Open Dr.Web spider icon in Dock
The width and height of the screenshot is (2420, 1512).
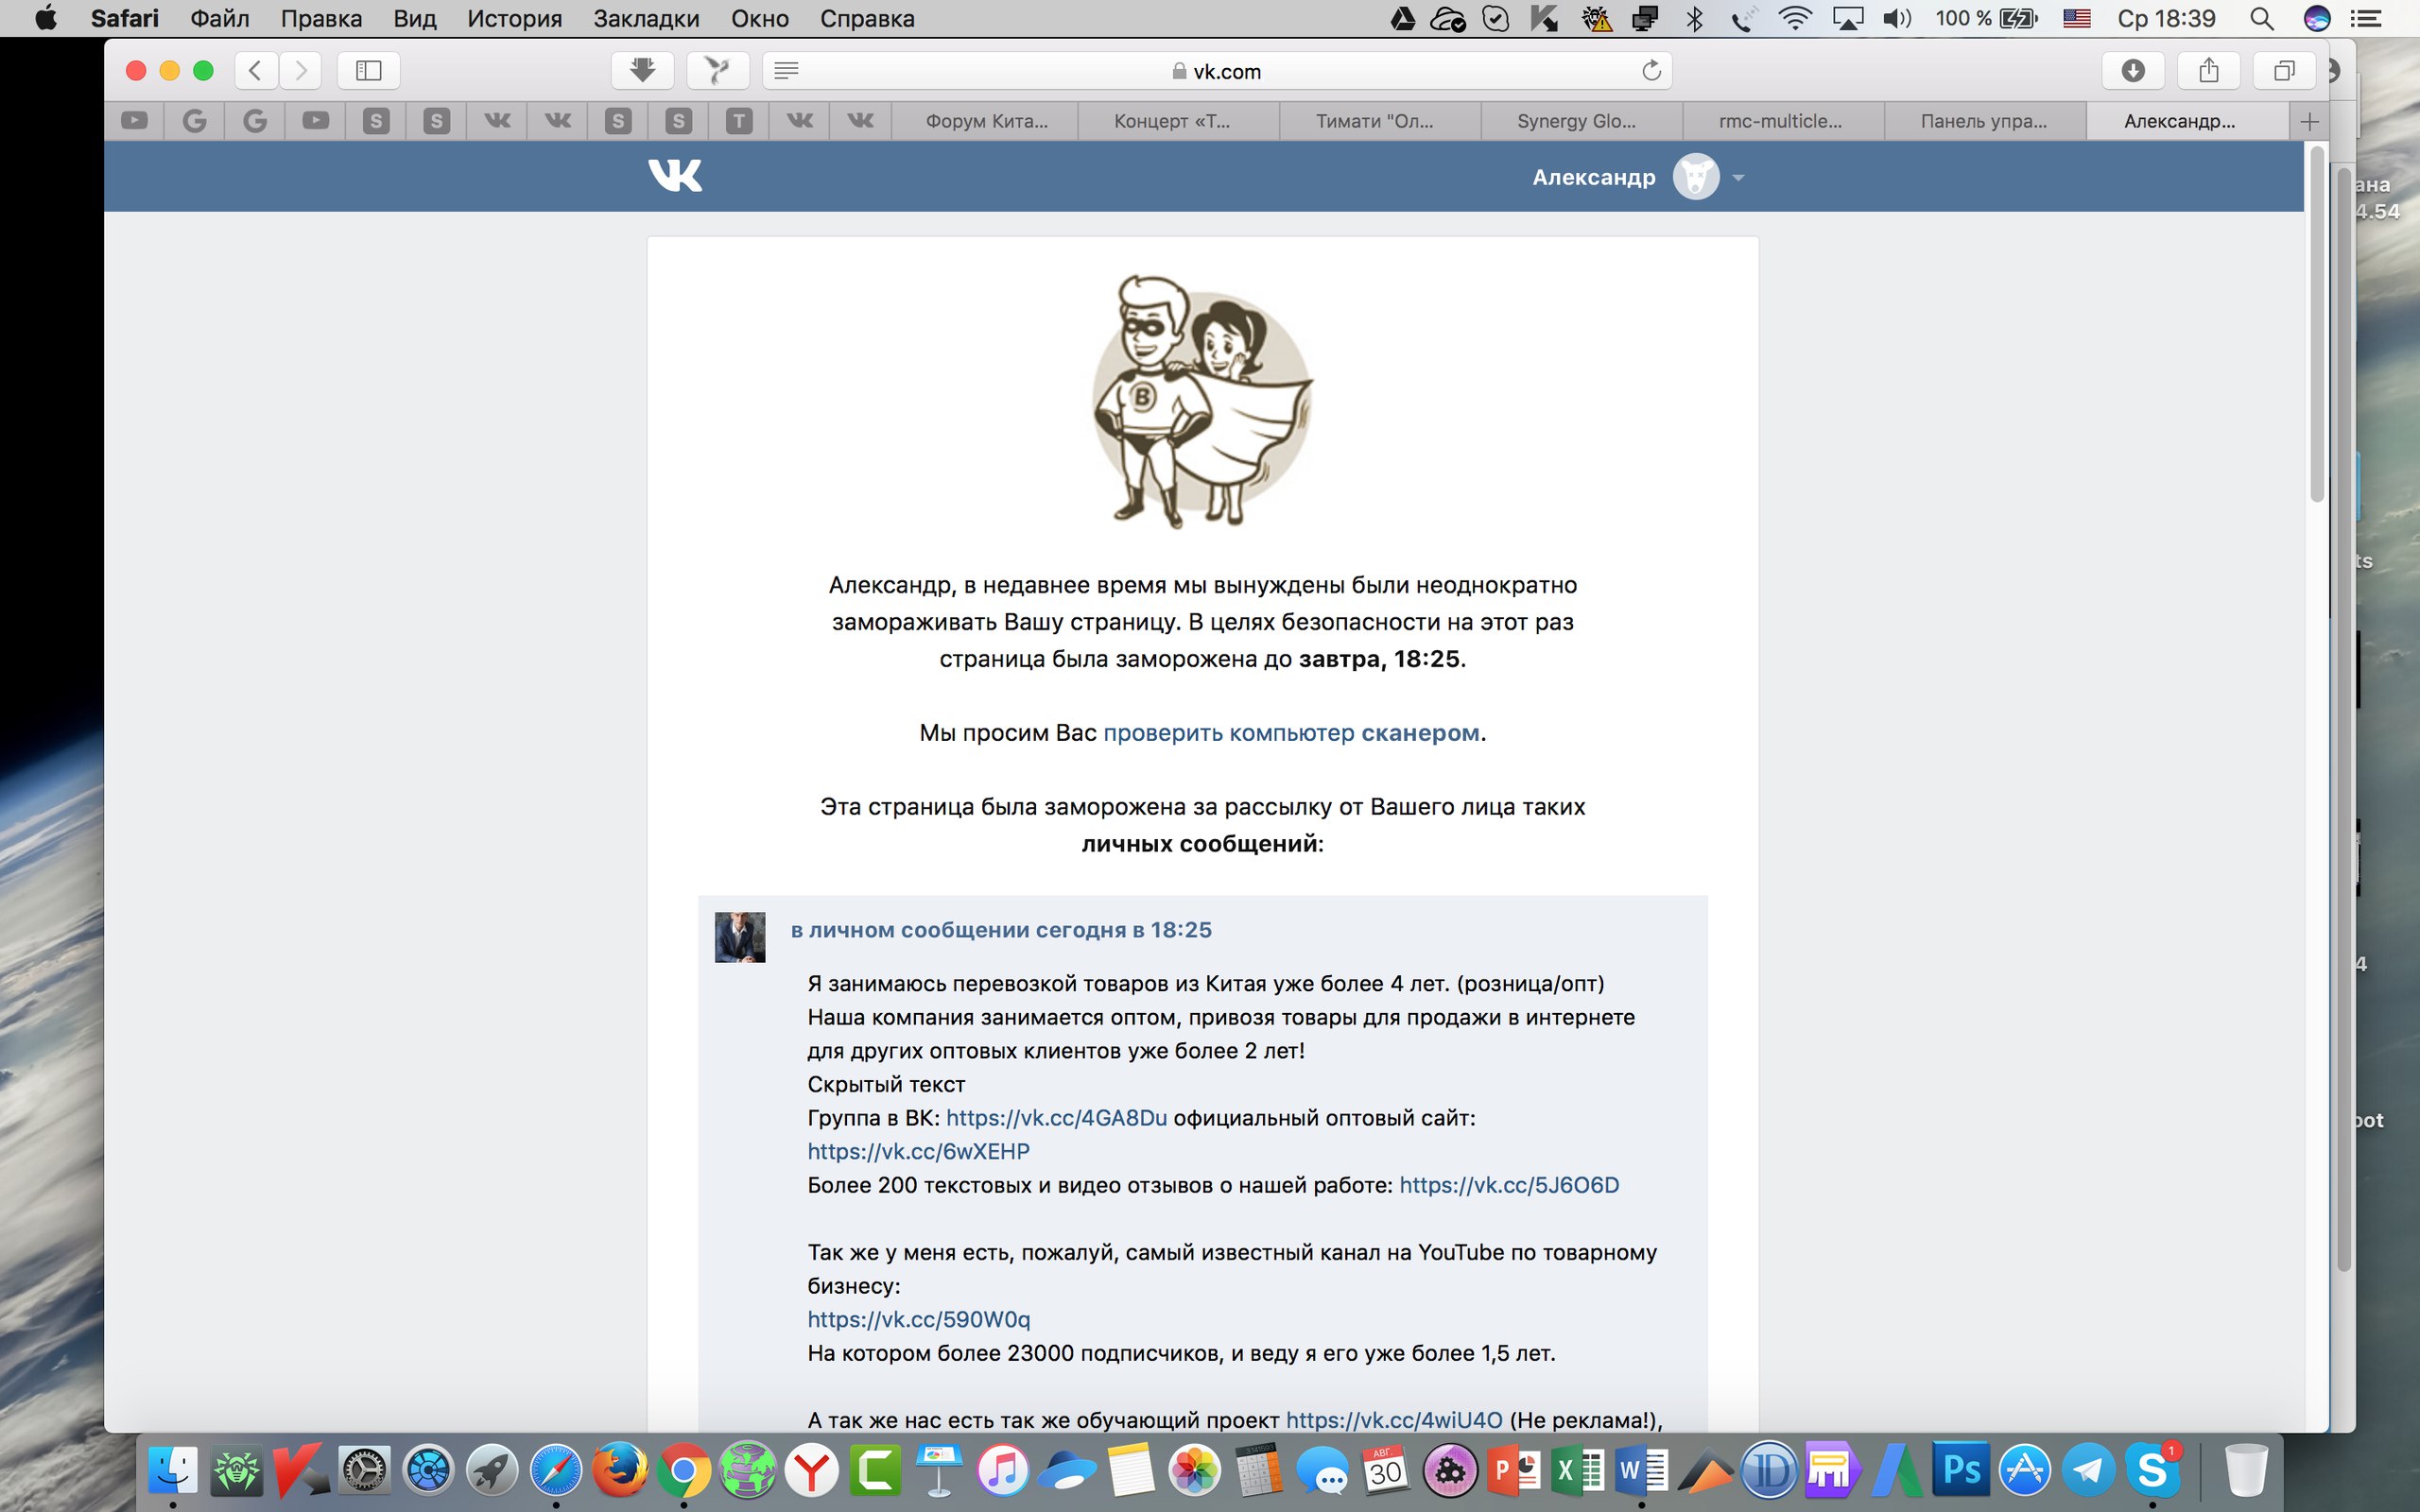pyautogui.click(x=236, y=1470)
